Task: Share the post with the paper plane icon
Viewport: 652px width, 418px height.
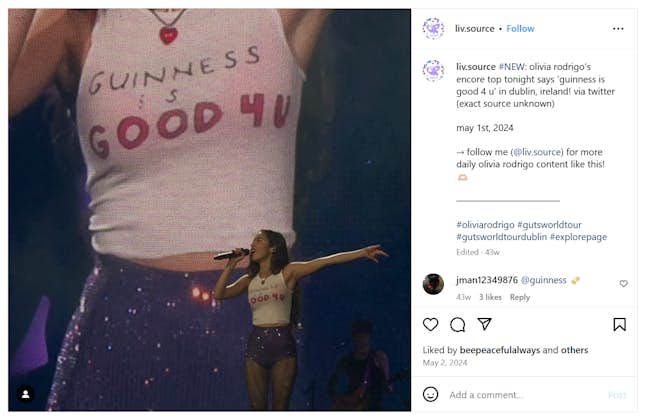Action: pos(484,325)
